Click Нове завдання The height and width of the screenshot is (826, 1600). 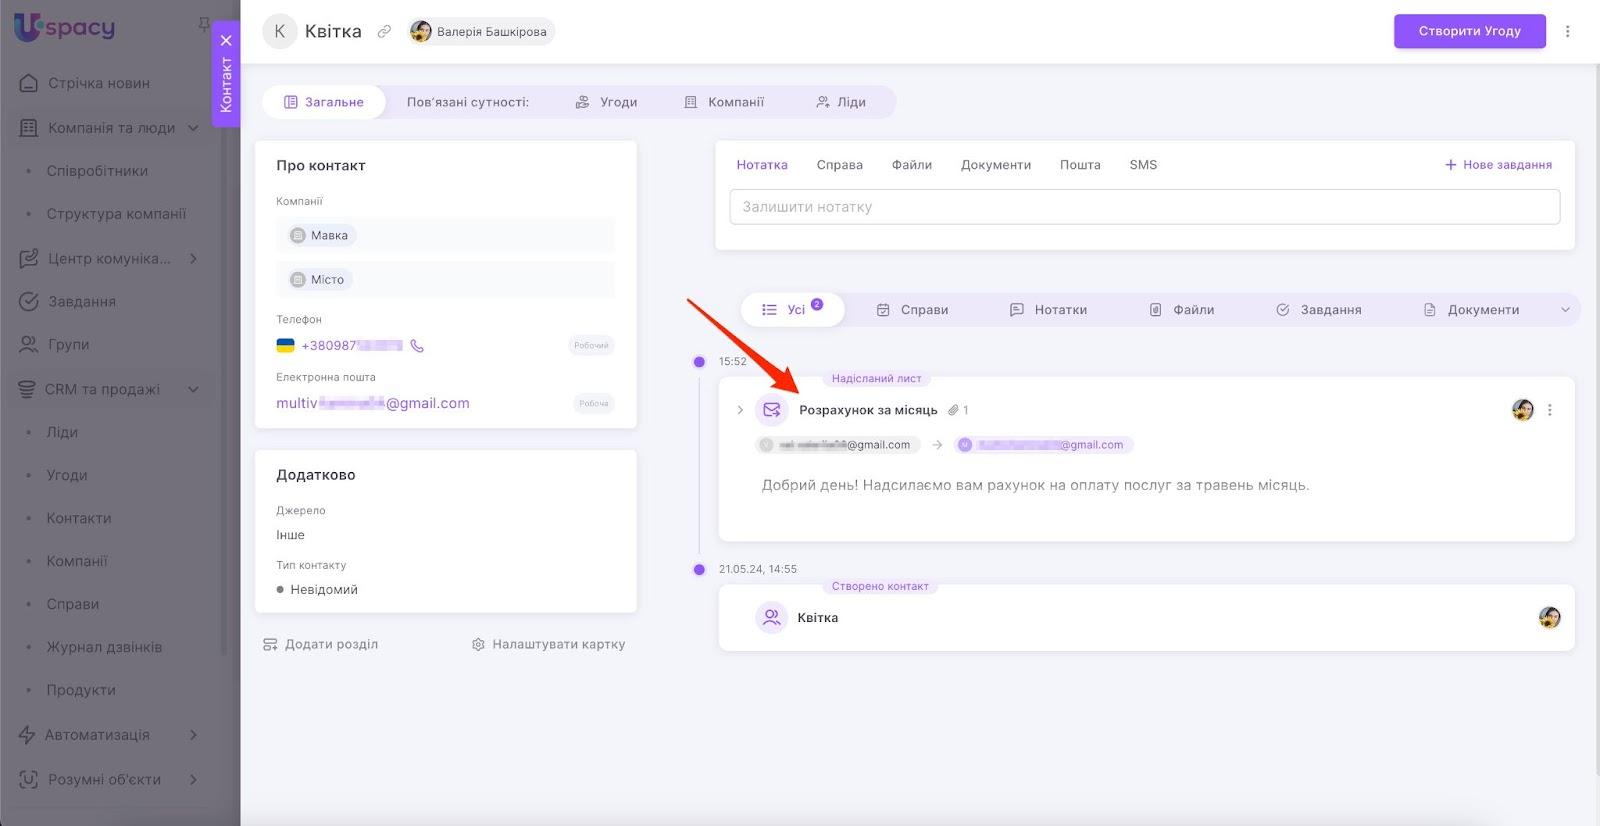pos(1499,165)
